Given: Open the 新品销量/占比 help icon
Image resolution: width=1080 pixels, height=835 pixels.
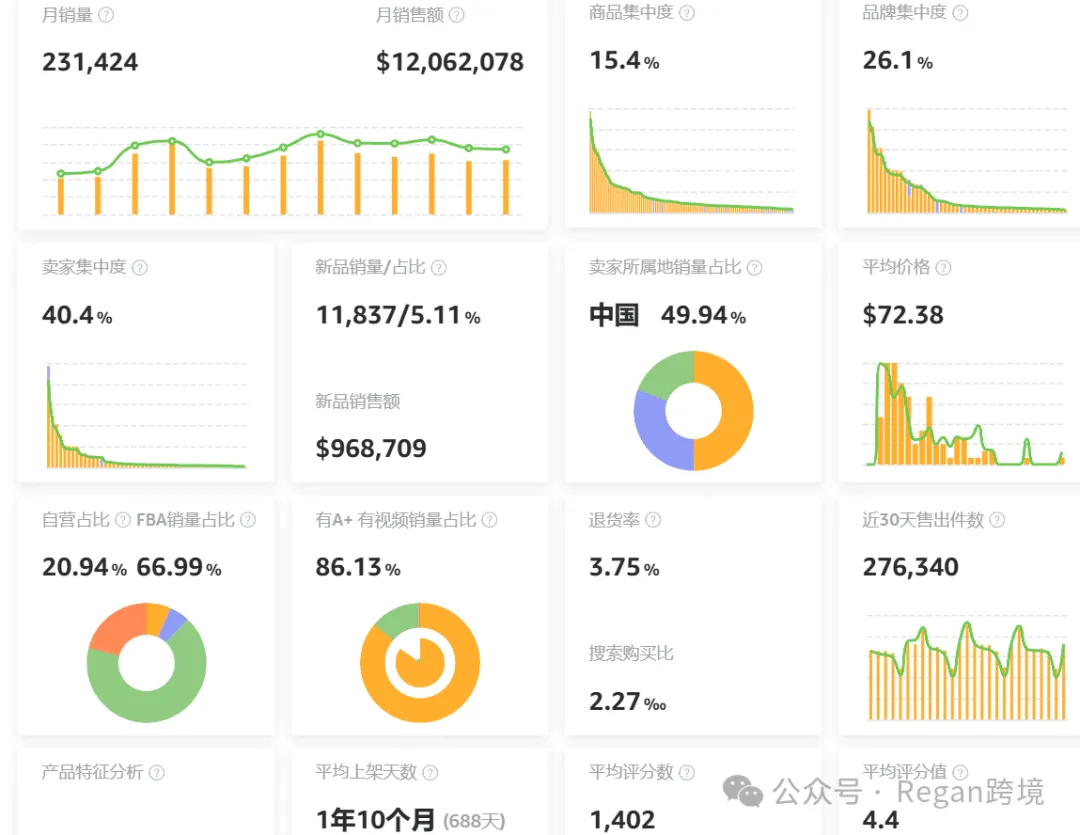Looking at the screenshot, I should tap(439, 267).
